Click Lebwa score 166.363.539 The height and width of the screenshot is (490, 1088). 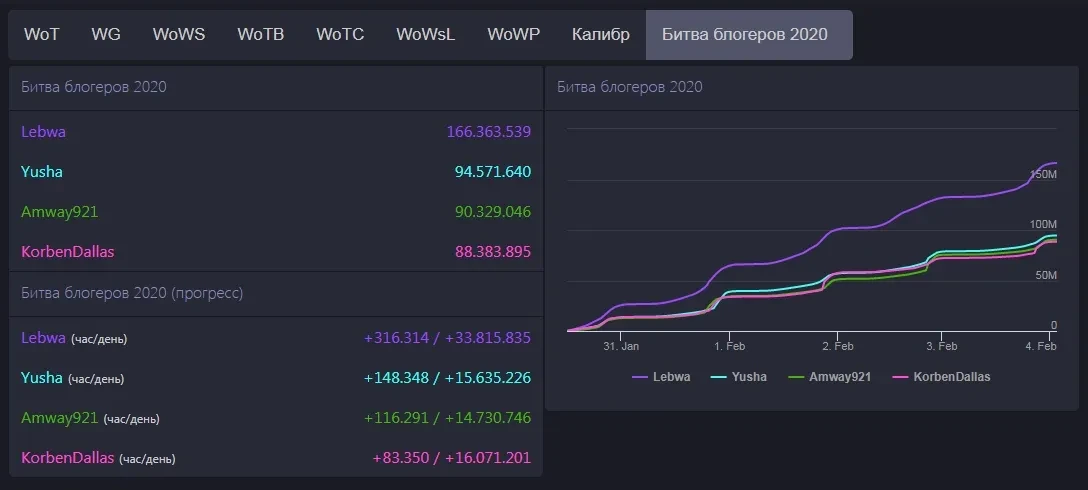tap(488, 131)
